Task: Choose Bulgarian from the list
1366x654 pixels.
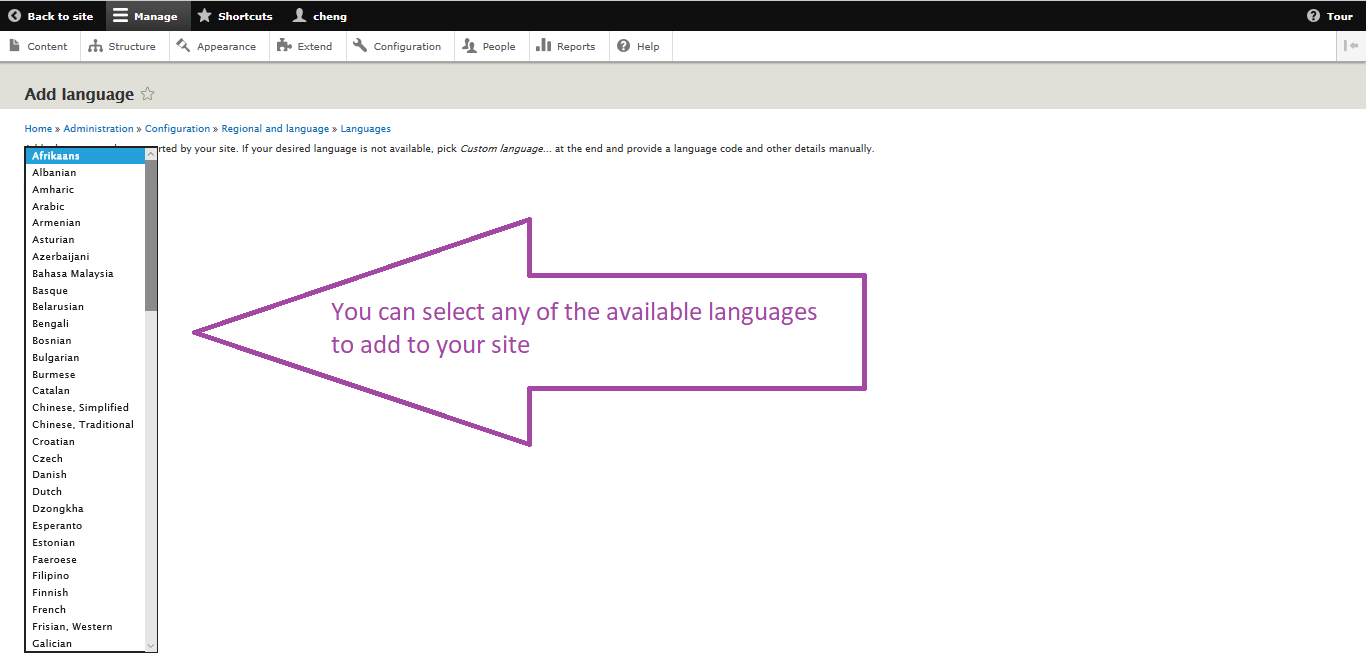Action: (x=85, y=358)
